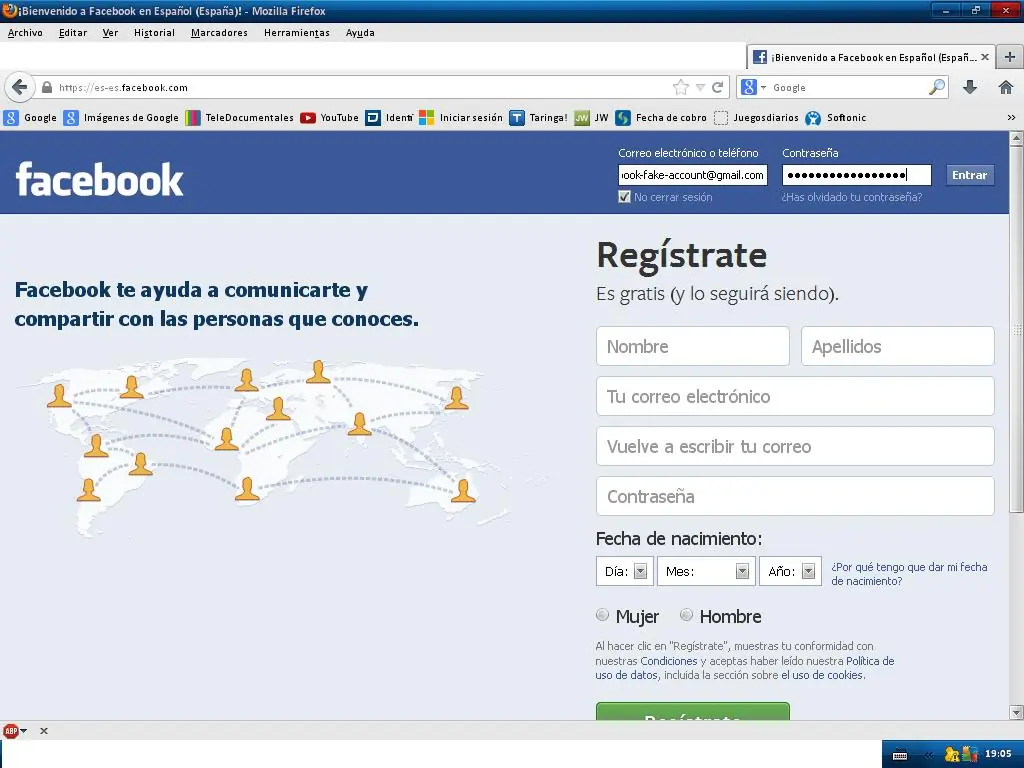This screenshot has width=1024, height=768.
Task: Open the Softonic bookmark
Action: 836,118
